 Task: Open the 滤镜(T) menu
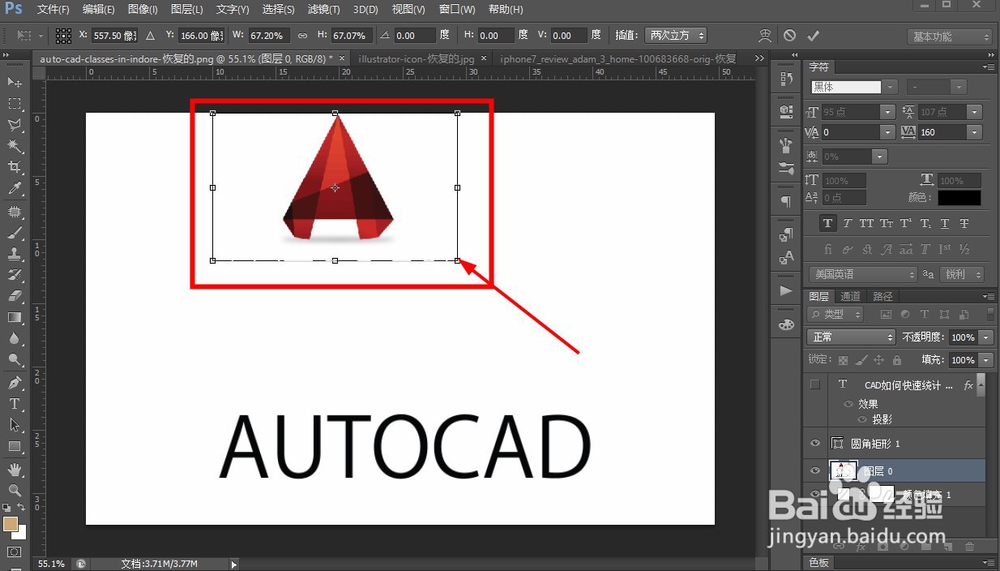click(323, 10)
